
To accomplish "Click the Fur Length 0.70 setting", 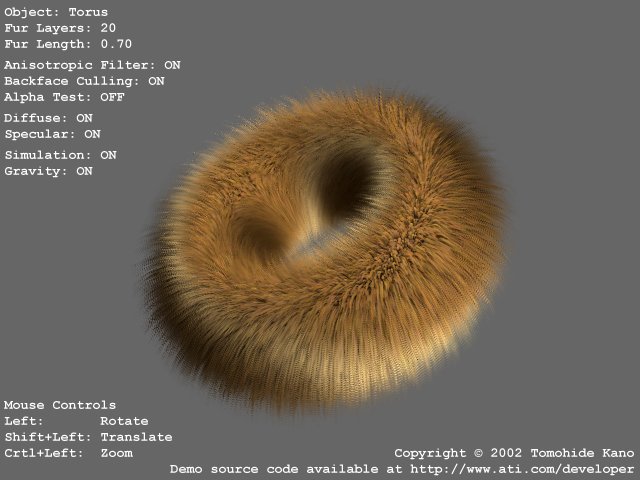I will click(x=67, y=44).
